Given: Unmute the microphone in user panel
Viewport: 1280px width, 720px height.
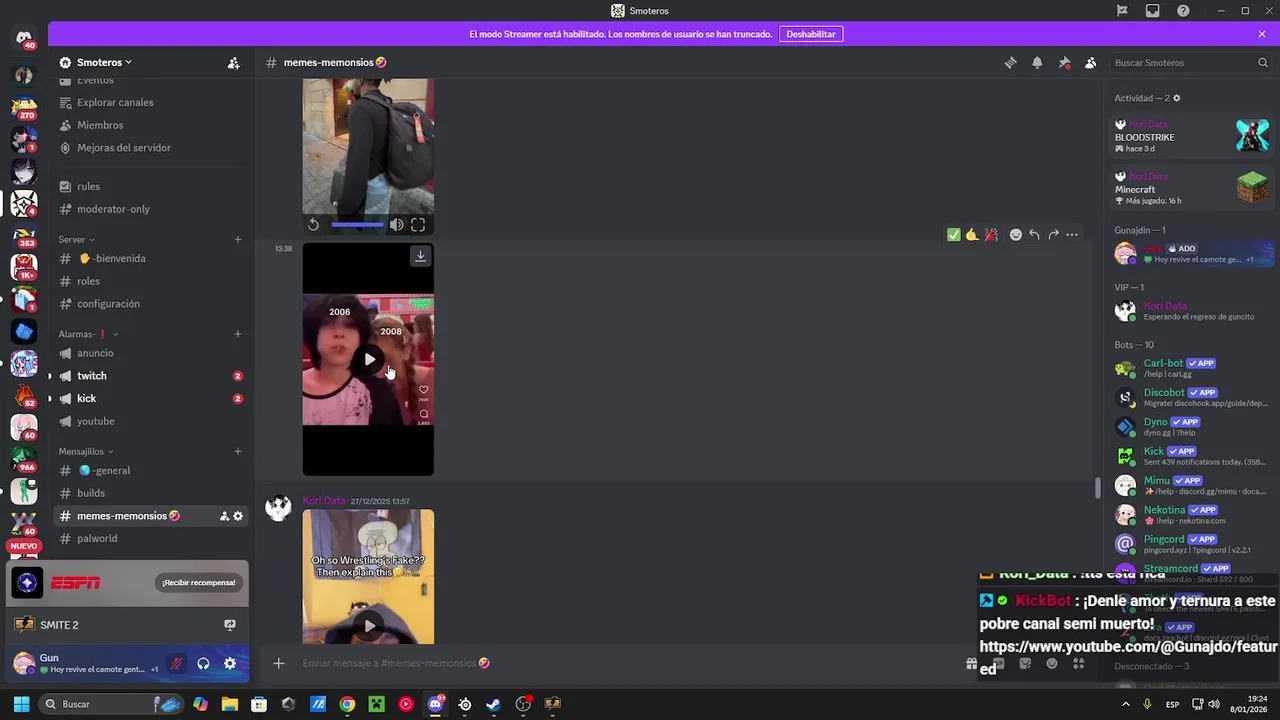Looking at the screenshot, I should click(176, 663).
